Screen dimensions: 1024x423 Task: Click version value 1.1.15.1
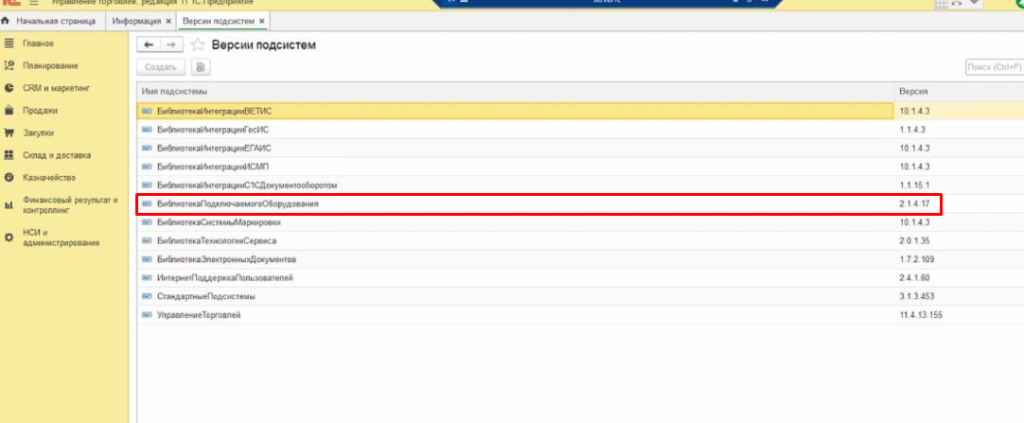point(914,185)
